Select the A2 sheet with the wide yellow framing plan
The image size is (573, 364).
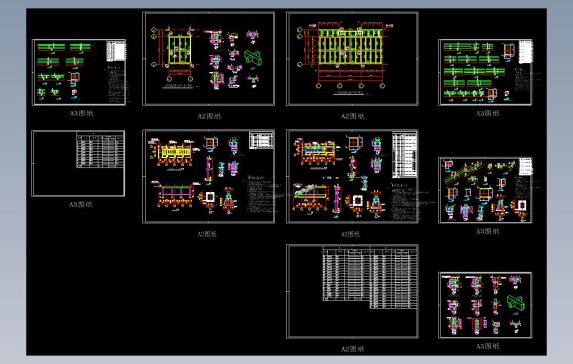[x=352, y=59]
